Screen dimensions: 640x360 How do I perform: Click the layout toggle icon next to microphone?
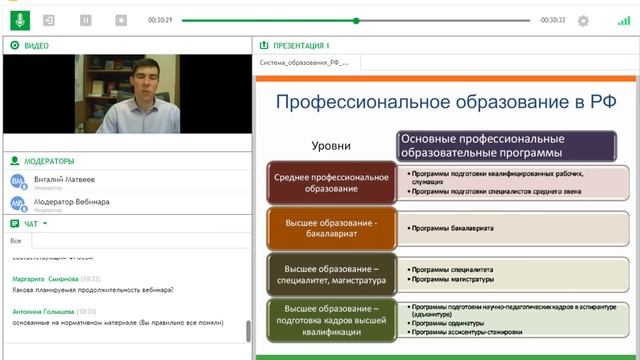tap(49, 20)
